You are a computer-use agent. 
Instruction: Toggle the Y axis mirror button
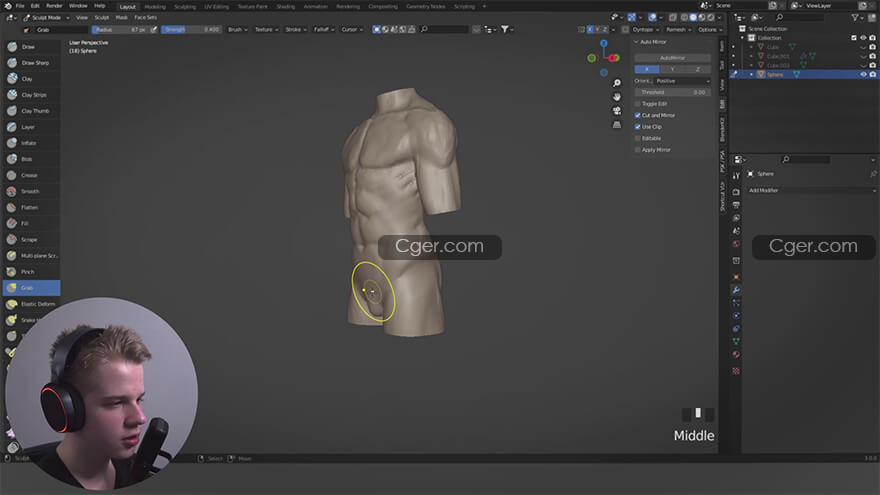(672, 69)
